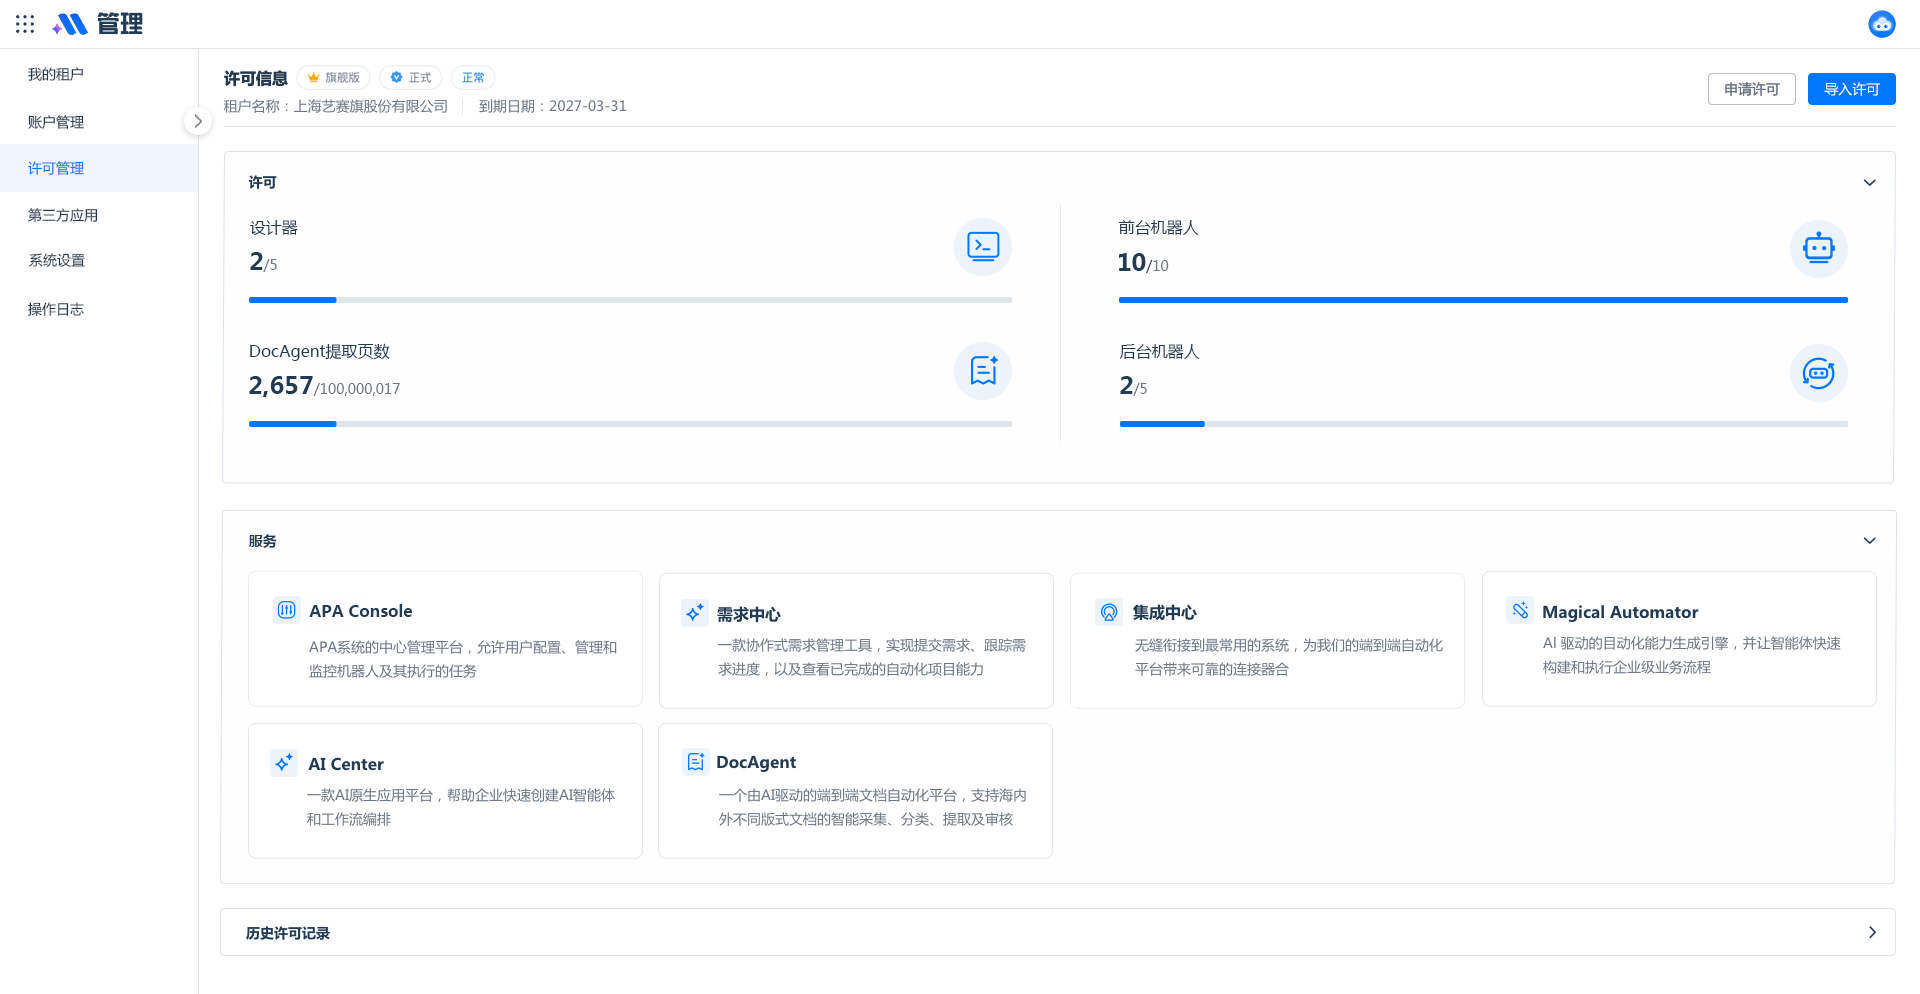Click the 正式 license badge text
This screenshot has width=1920, height=994.
point(420,77)
